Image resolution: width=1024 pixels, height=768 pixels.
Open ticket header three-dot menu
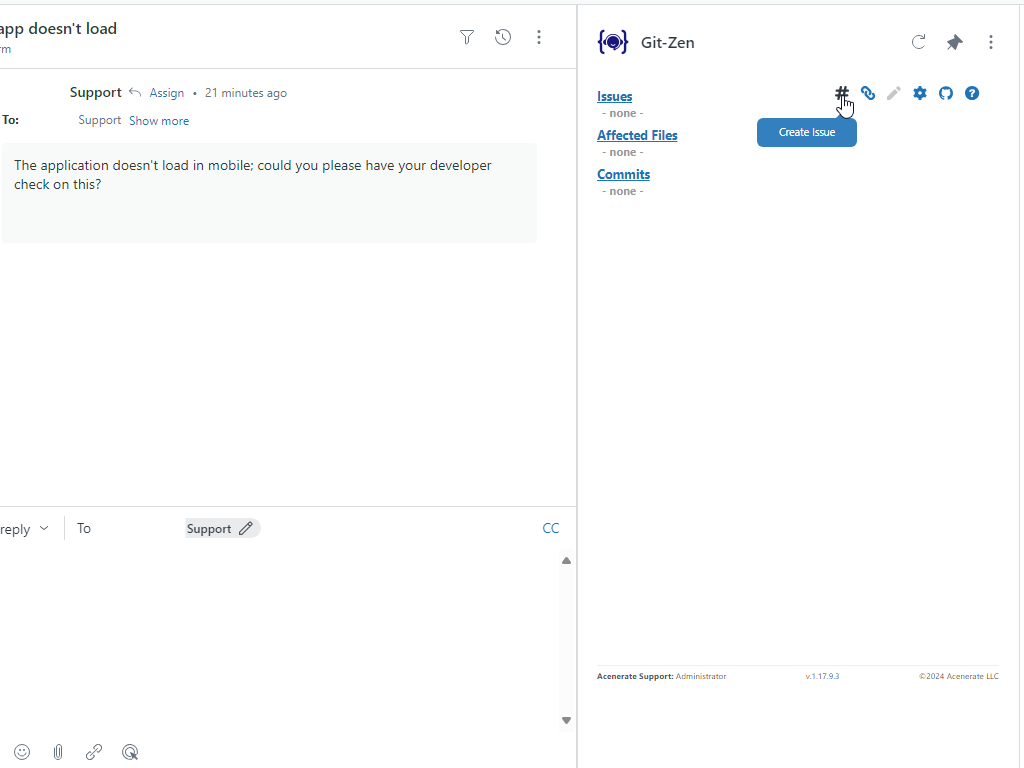[x=539, y=37]
